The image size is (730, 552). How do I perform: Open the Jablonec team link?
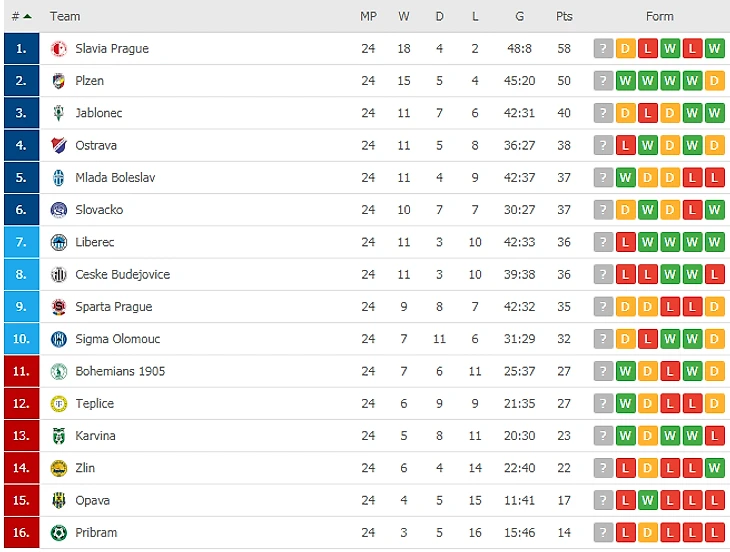[x=99, y=113]
